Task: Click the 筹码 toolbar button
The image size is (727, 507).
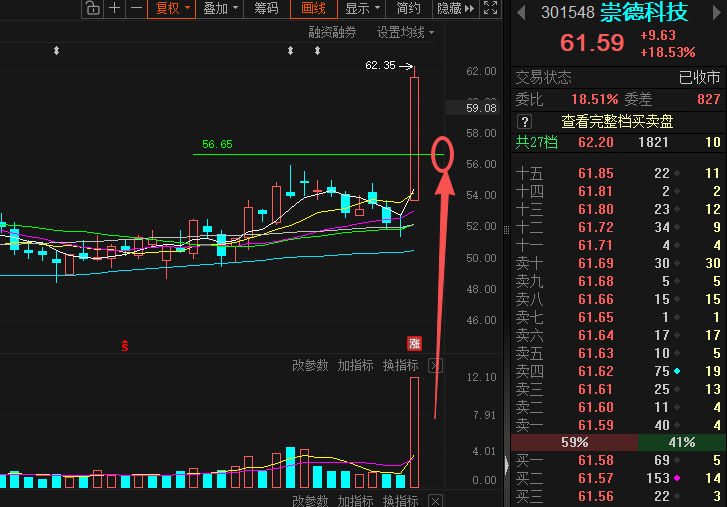Action: (267, 8)
